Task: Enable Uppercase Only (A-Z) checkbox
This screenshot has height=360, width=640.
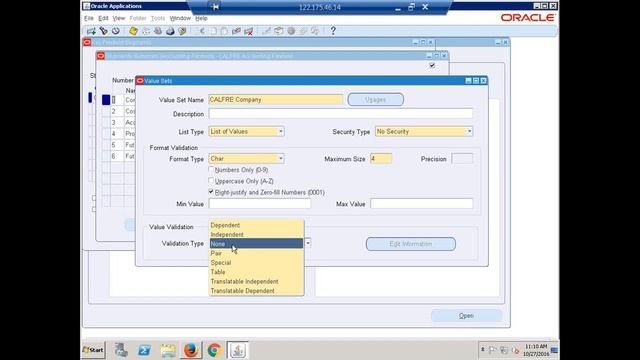Action: (211, 180)
